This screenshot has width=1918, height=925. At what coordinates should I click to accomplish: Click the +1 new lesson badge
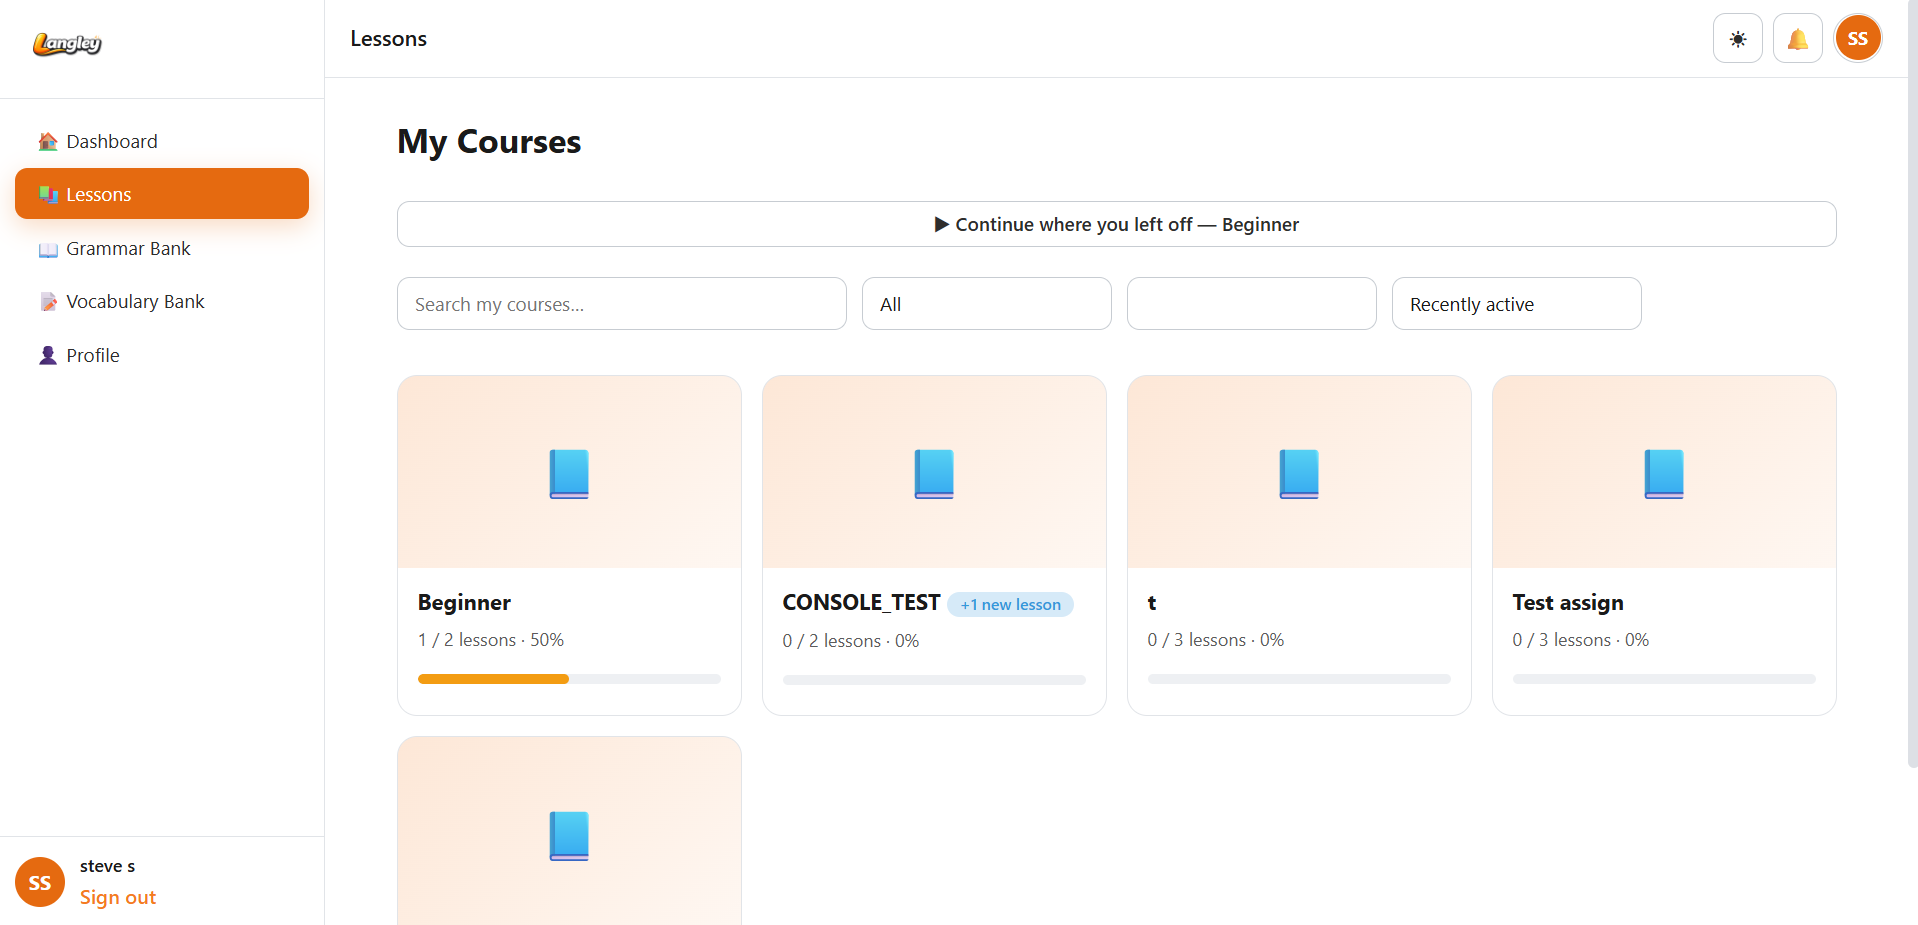(1010, 605)
